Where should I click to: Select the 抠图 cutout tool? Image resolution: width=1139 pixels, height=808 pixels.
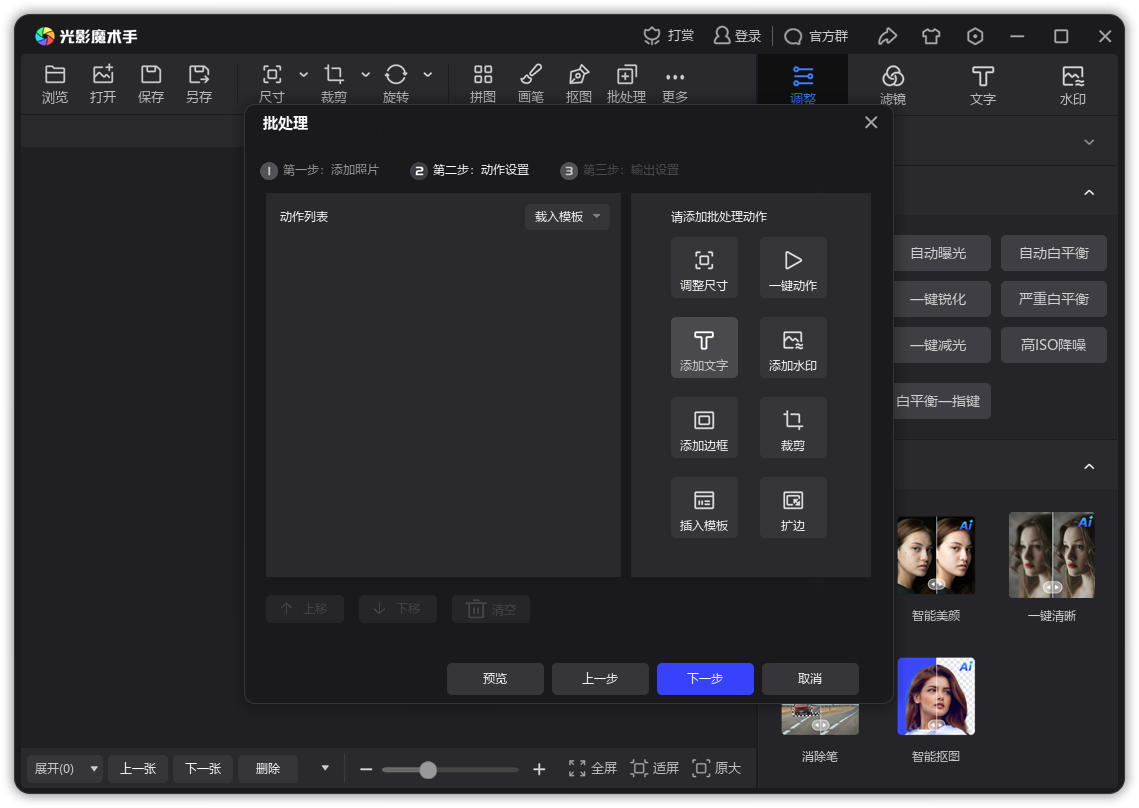tap(578, 83)
